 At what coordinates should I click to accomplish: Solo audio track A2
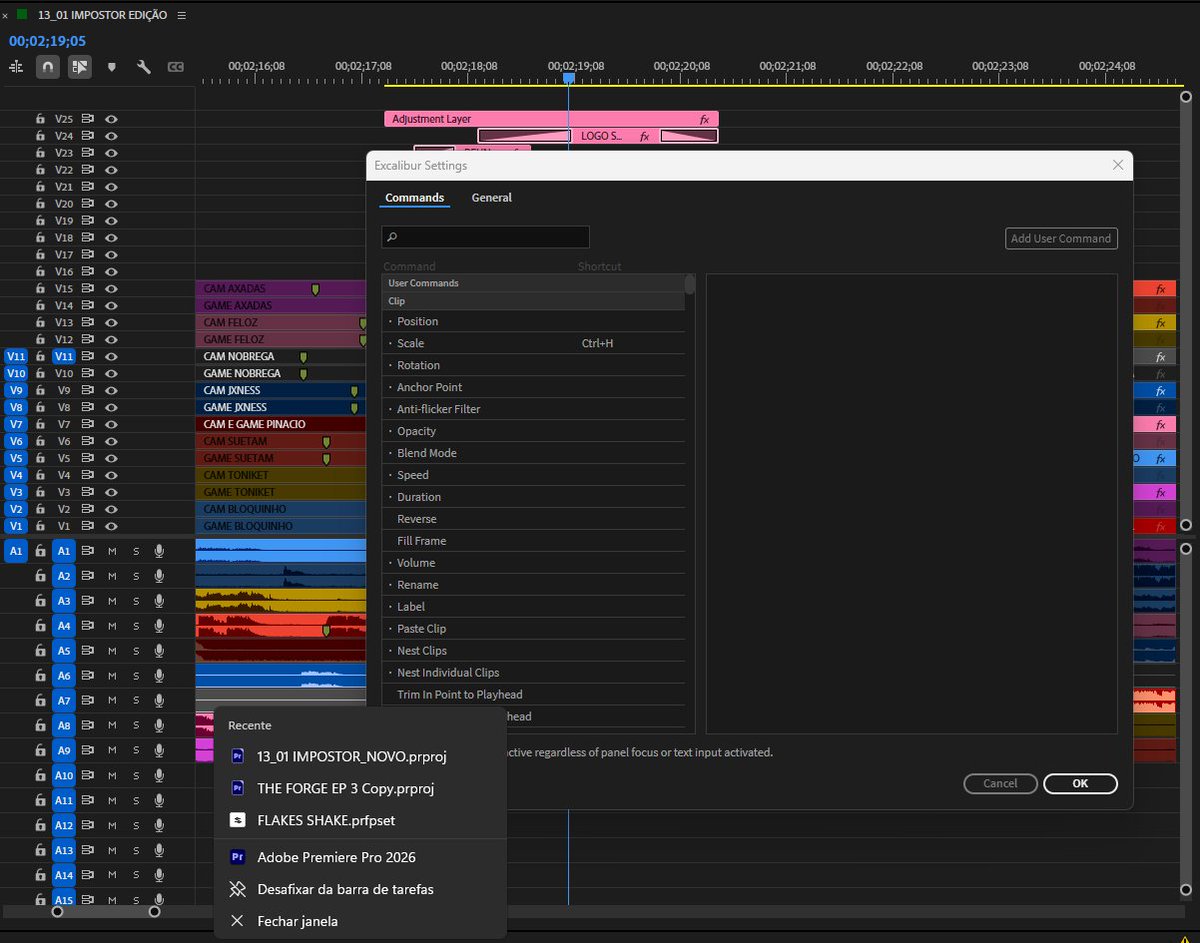click(x=136, y=576)
